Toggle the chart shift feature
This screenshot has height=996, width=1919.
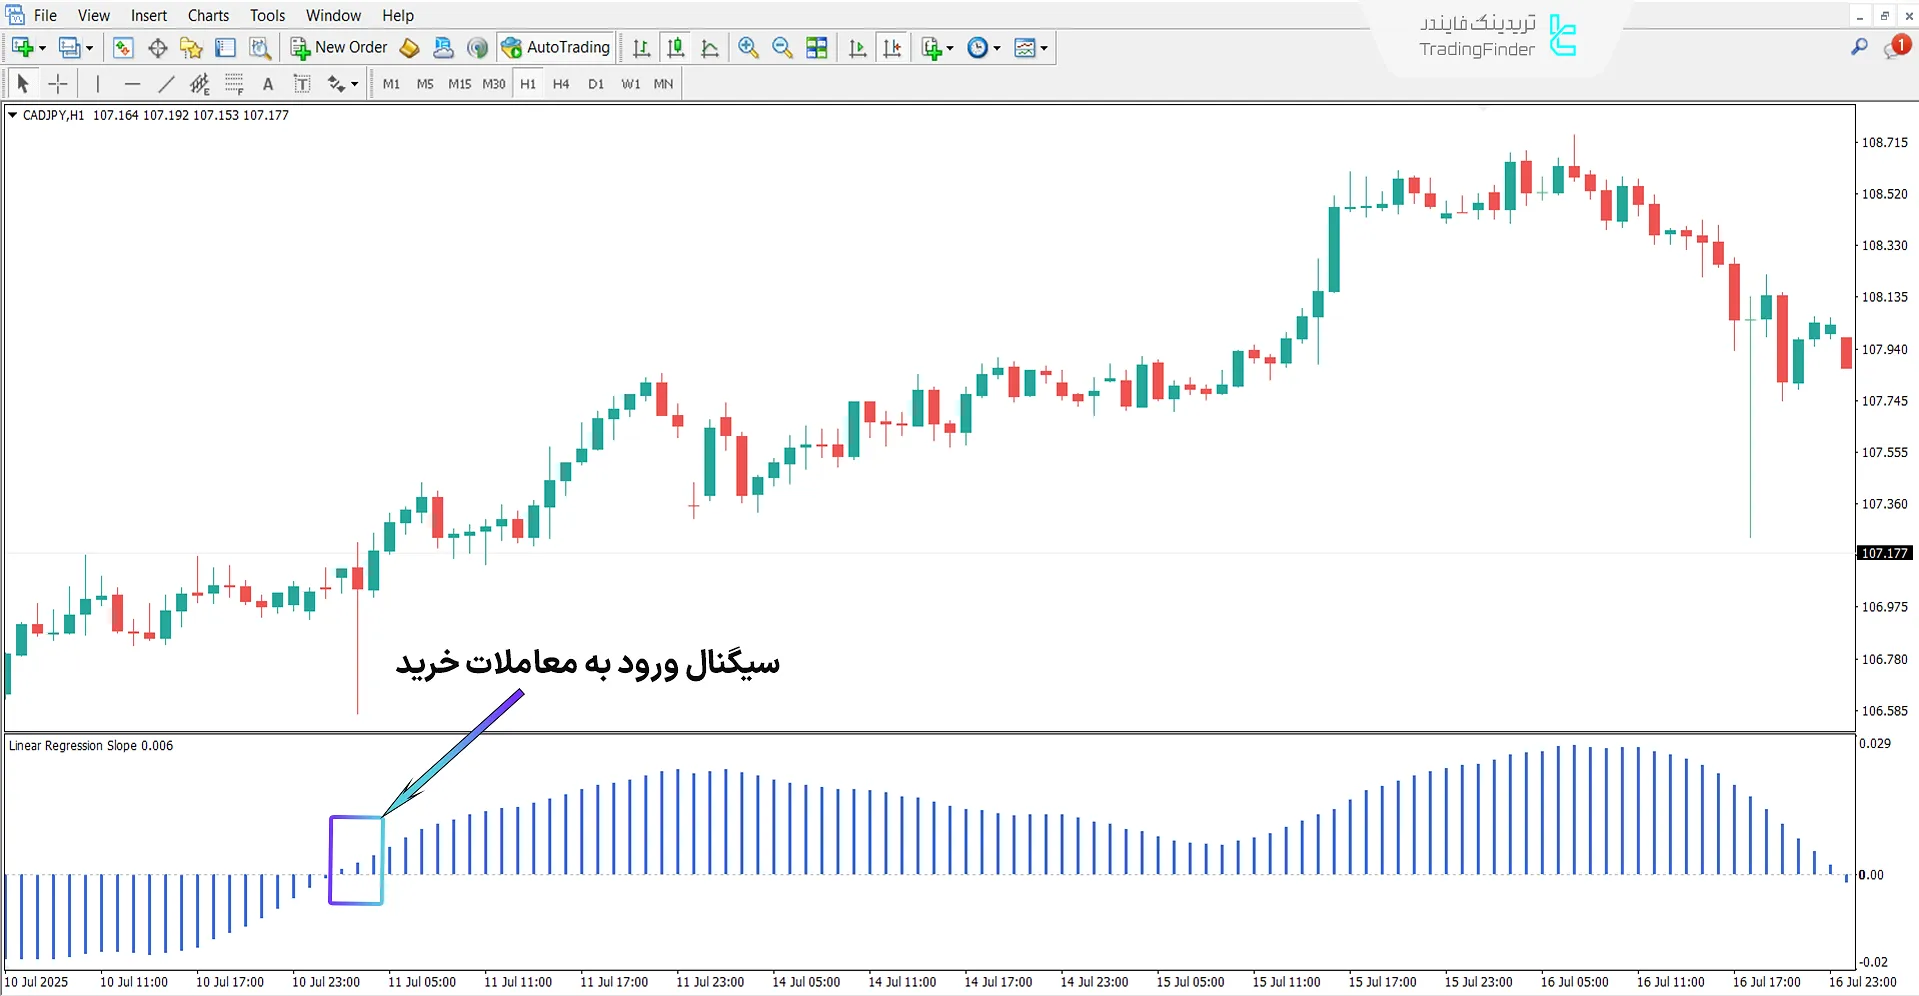coord(893,47)
